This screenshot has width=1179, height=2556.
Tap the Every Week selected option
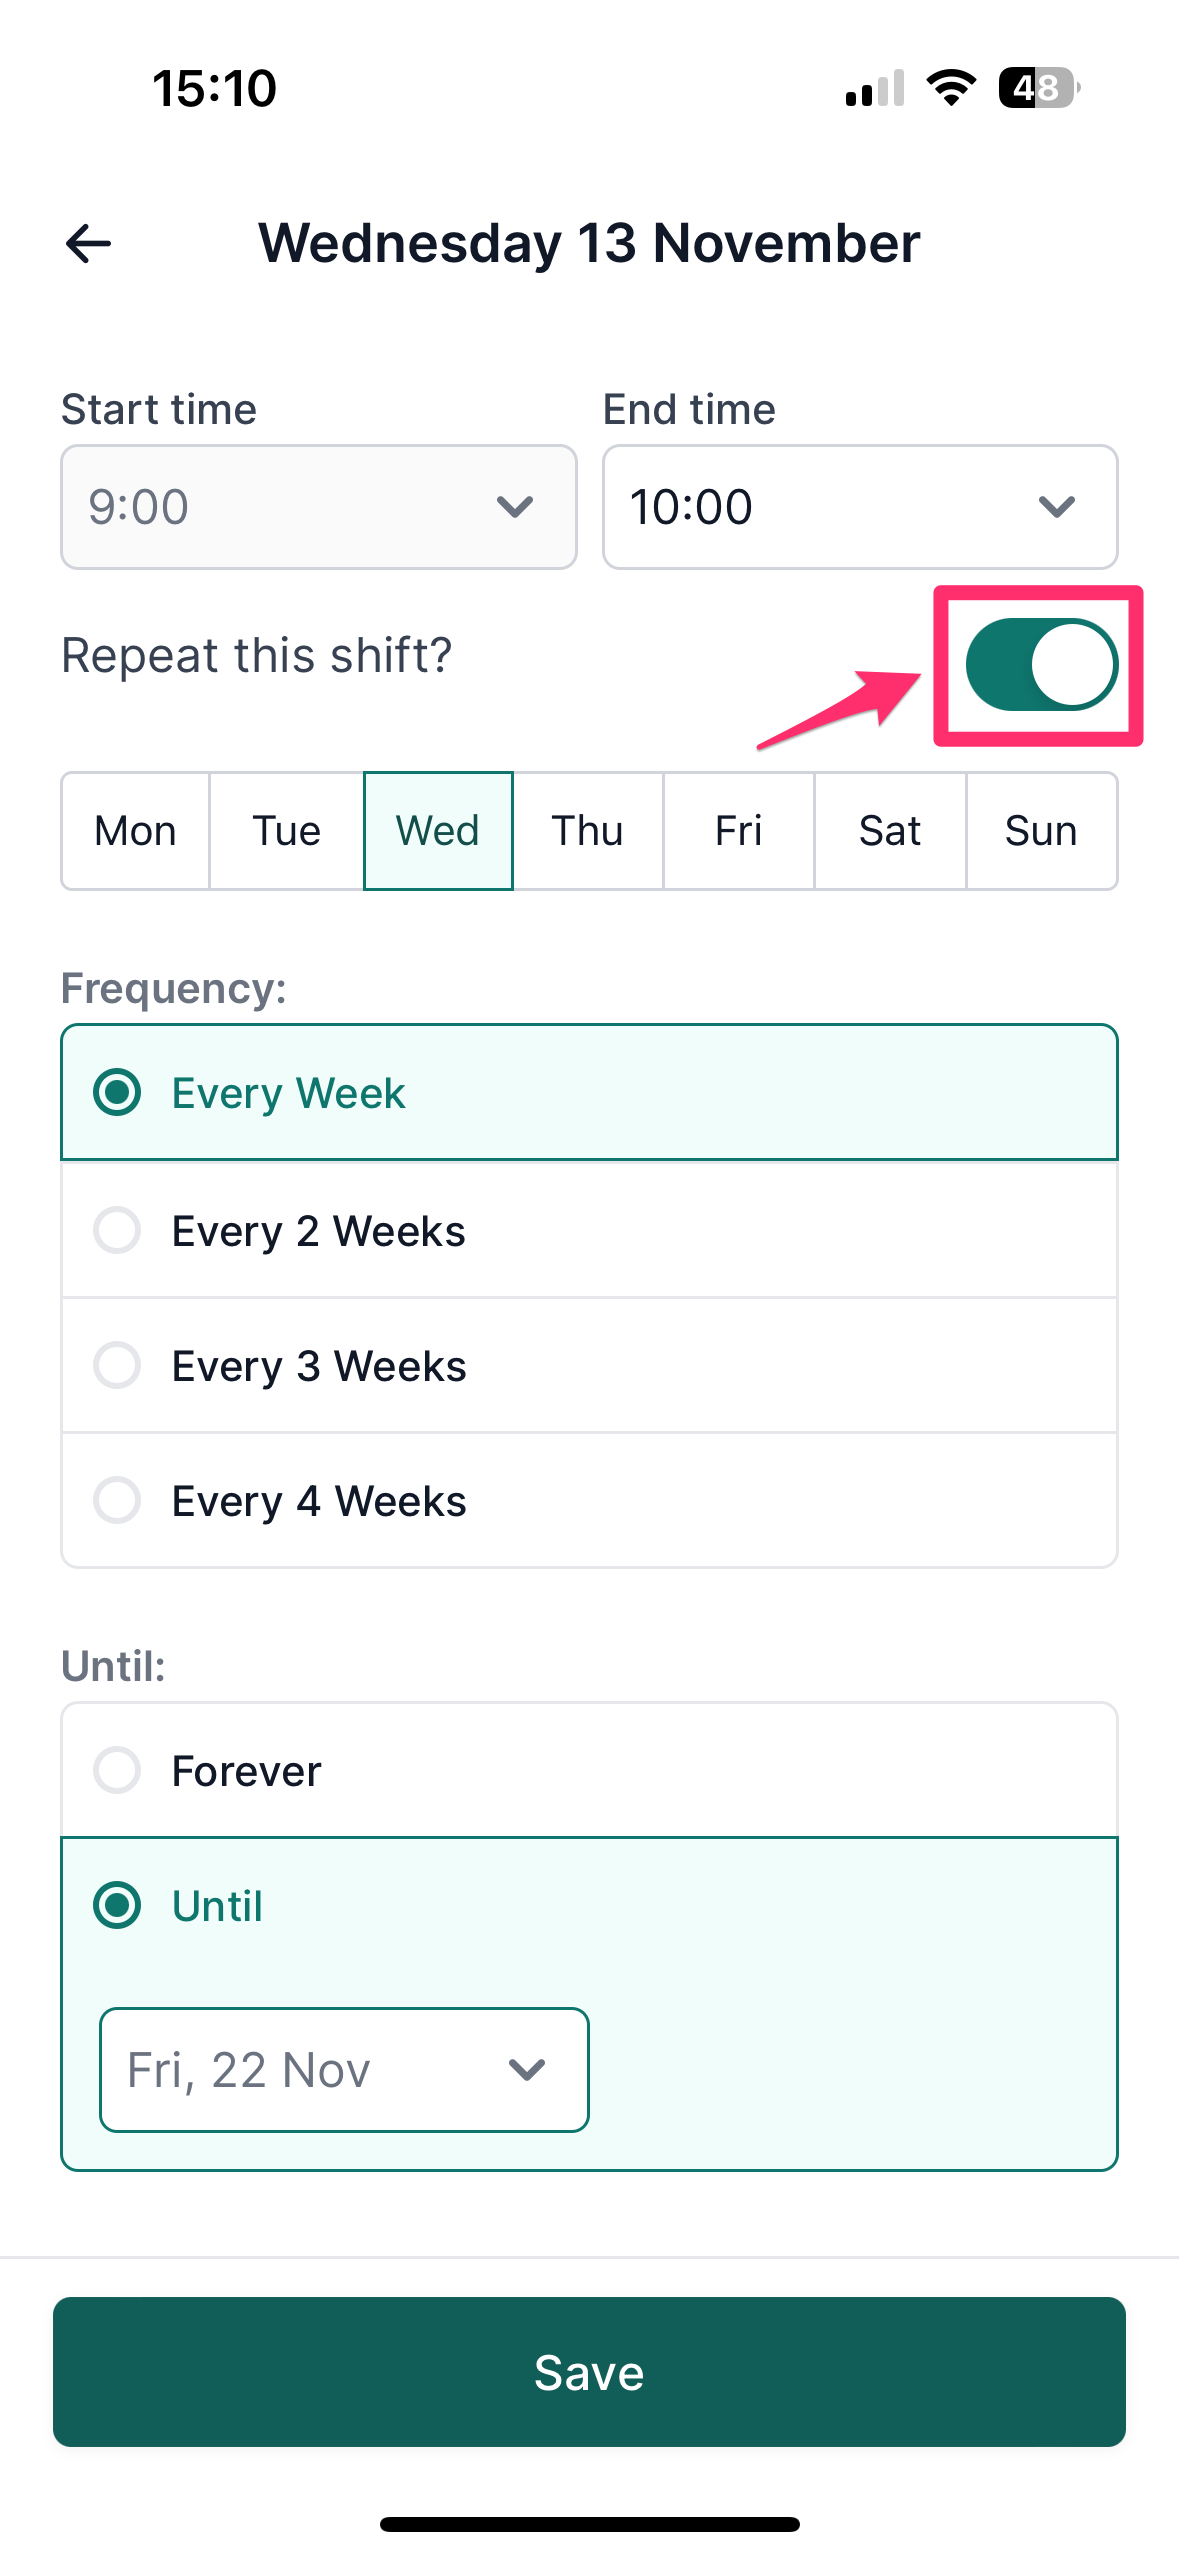coord(589,1092)
